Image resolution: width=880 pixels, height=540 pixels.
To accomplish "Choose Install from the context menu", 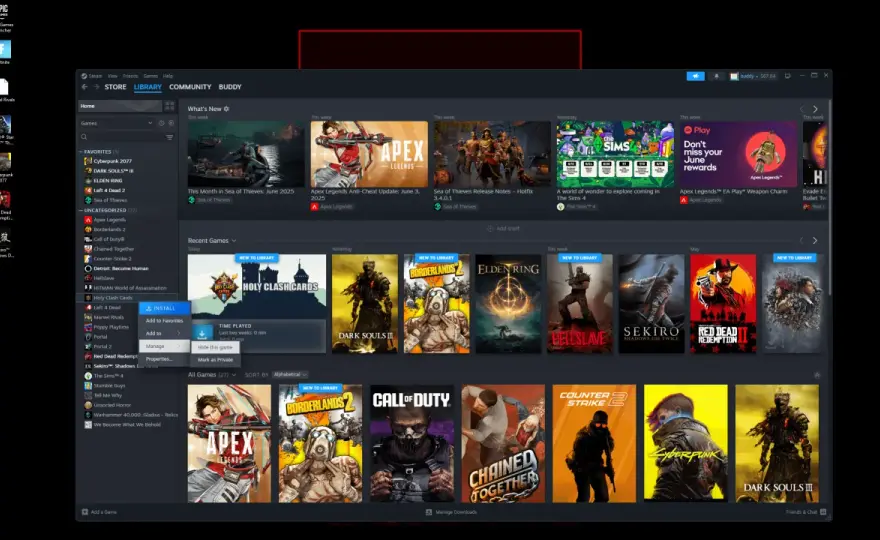I will click(164, 308).
